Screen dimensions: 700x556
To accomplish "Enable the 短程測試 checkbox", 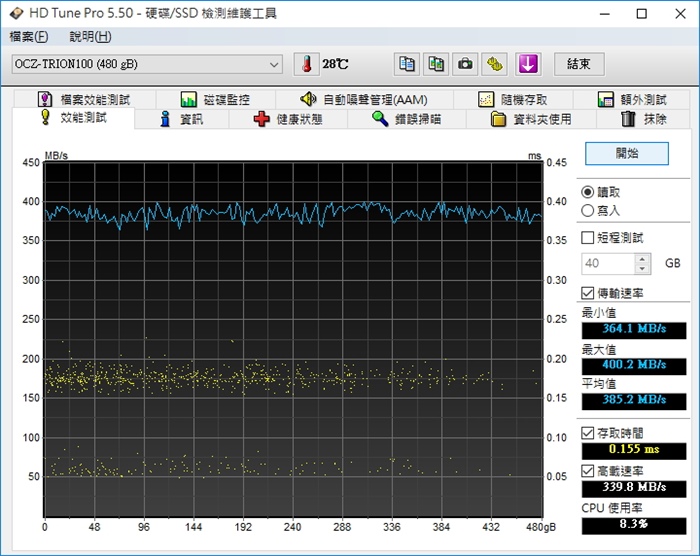I will (588, 238).
